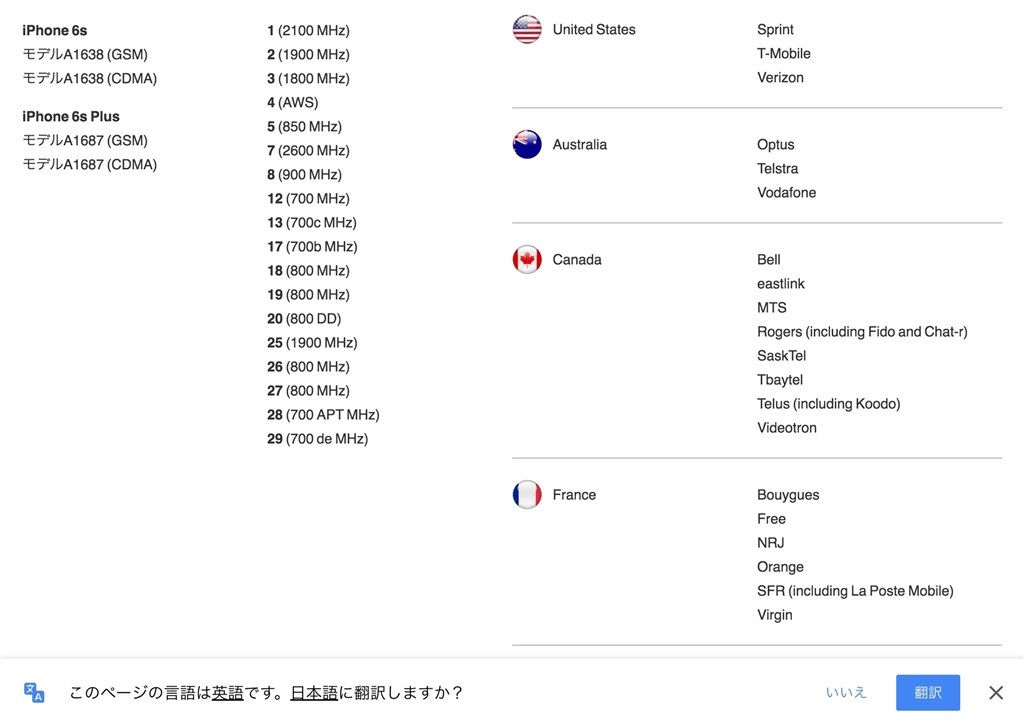The height and width of the screenshot is (726, 1024).
Task: Click the underlined 英語 language link
Action: pos(227,692)
